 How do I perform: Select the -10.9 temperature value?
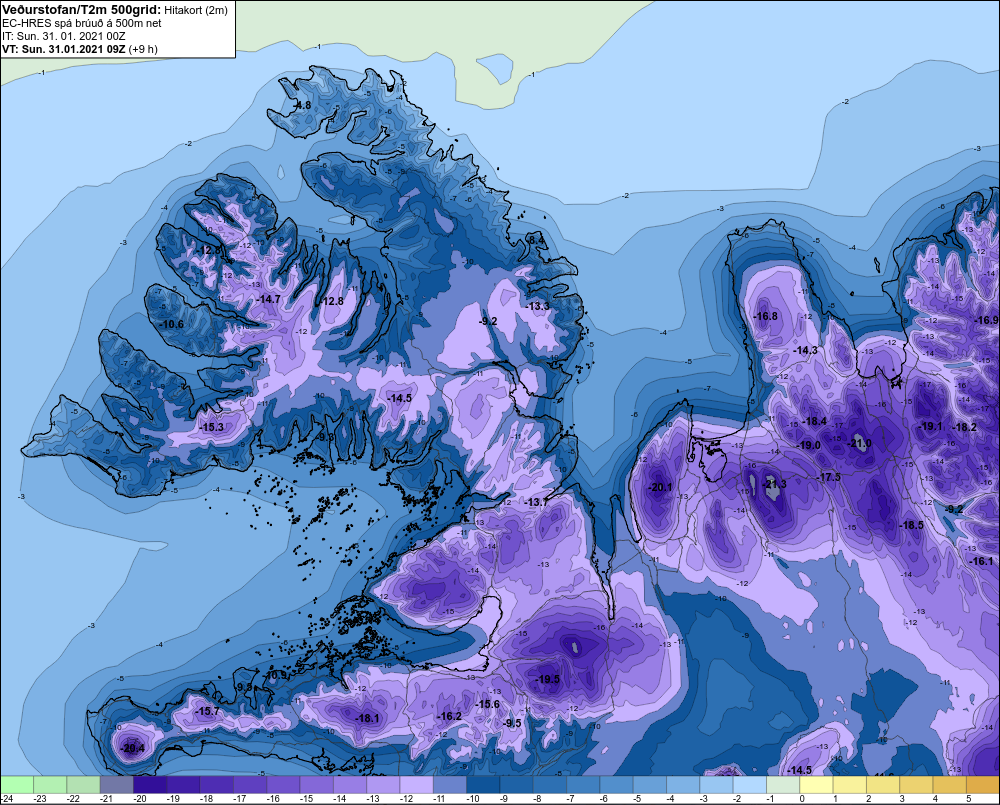276,675
